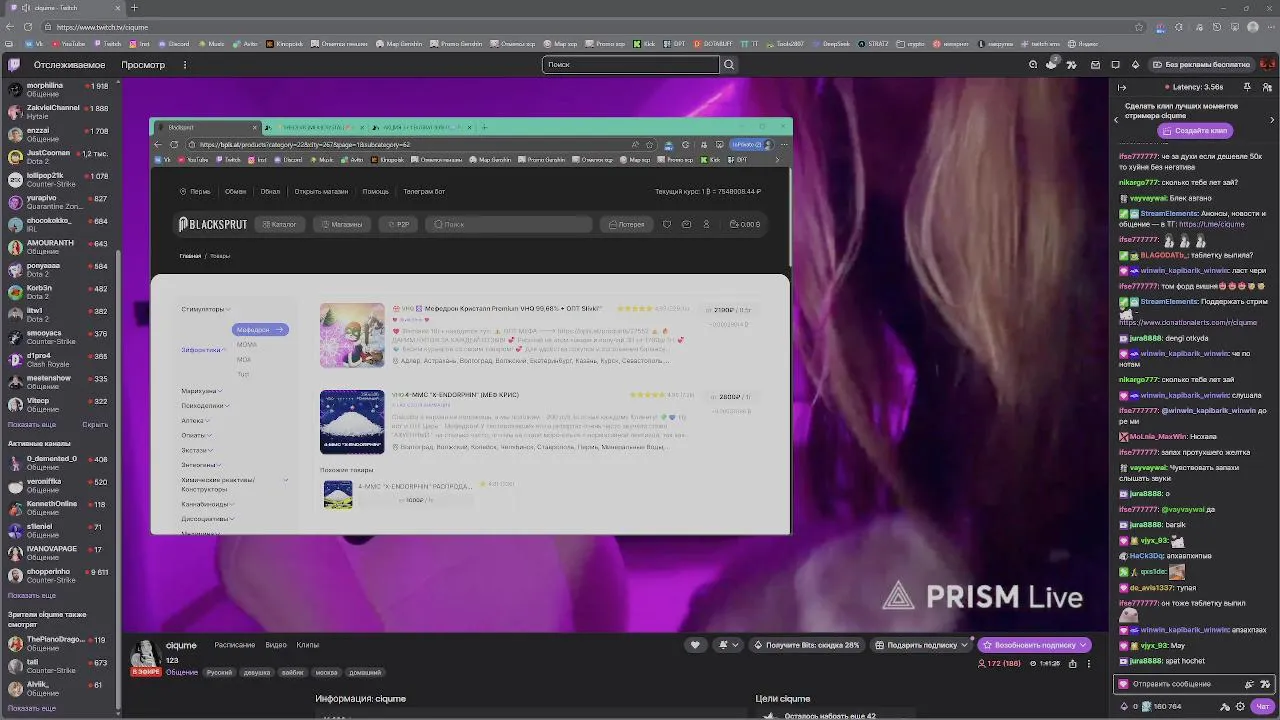
Task: Click the Чат send button
Action: pyautogui.click(x=1262, y=706)
